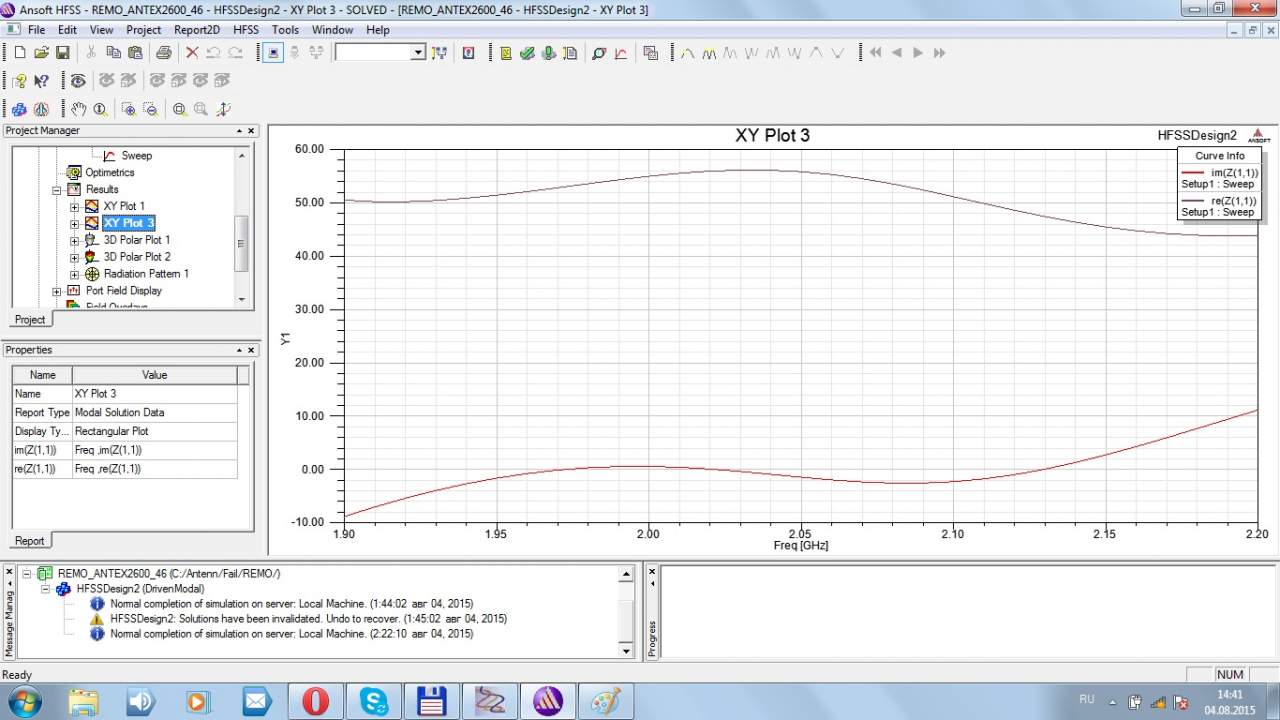Click the Open folder toolbar icon

tap(41, 53)
